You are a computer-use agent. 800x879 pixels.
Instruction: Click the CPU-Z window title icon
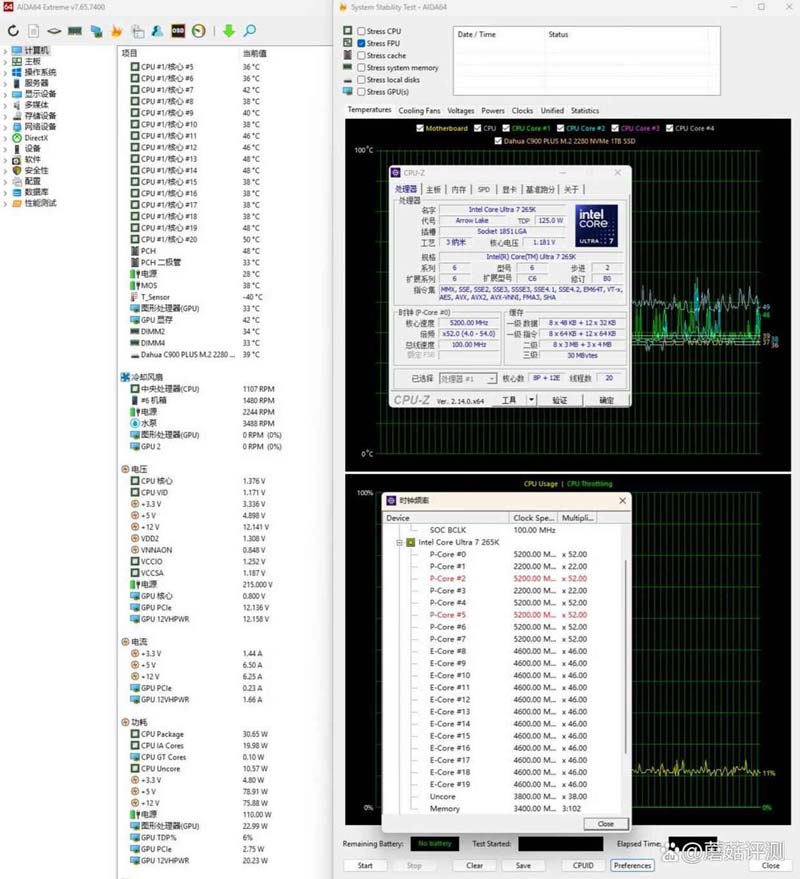coord(396,173)
